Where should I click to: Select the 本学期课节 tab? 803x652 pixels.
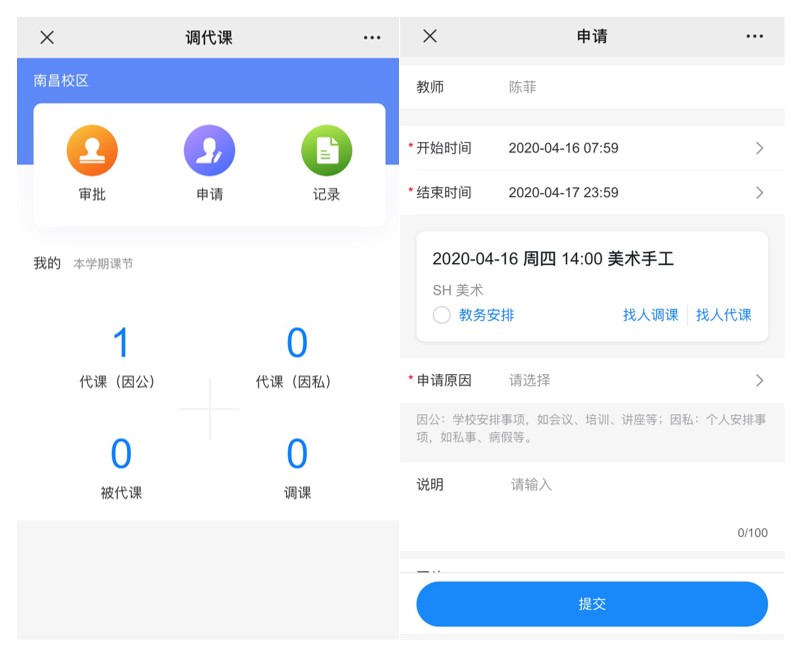(x=103, y=264)
